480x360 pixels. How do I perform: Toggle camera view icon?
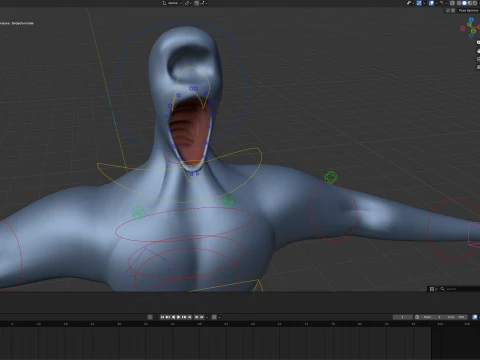click(478, 59)
